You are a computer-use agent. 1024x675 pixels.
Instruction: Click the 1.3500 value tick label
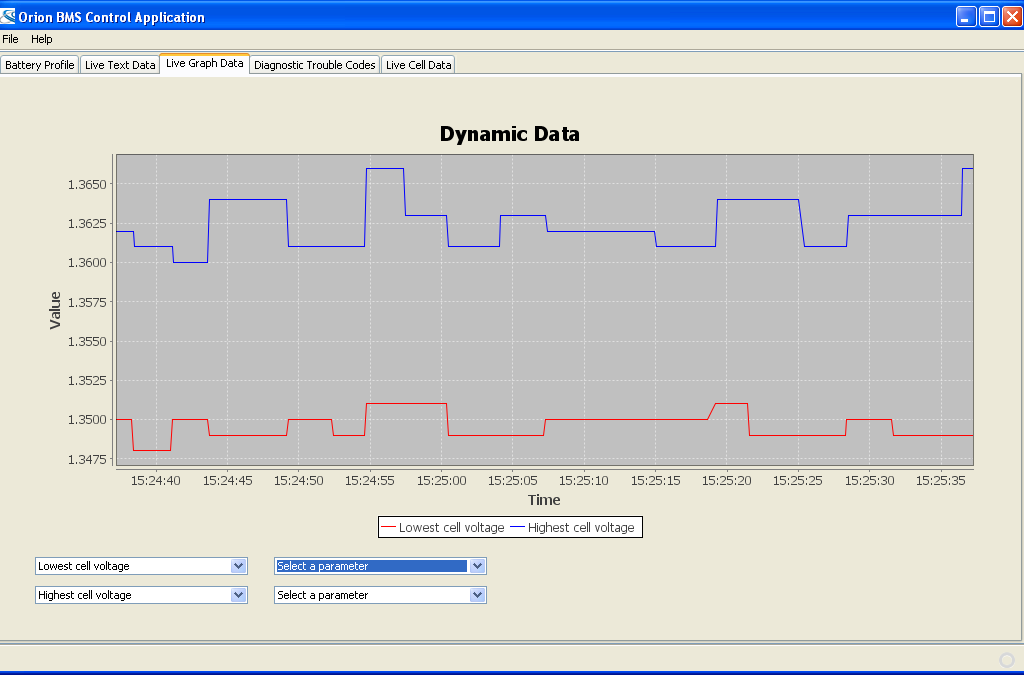(87, 420)
